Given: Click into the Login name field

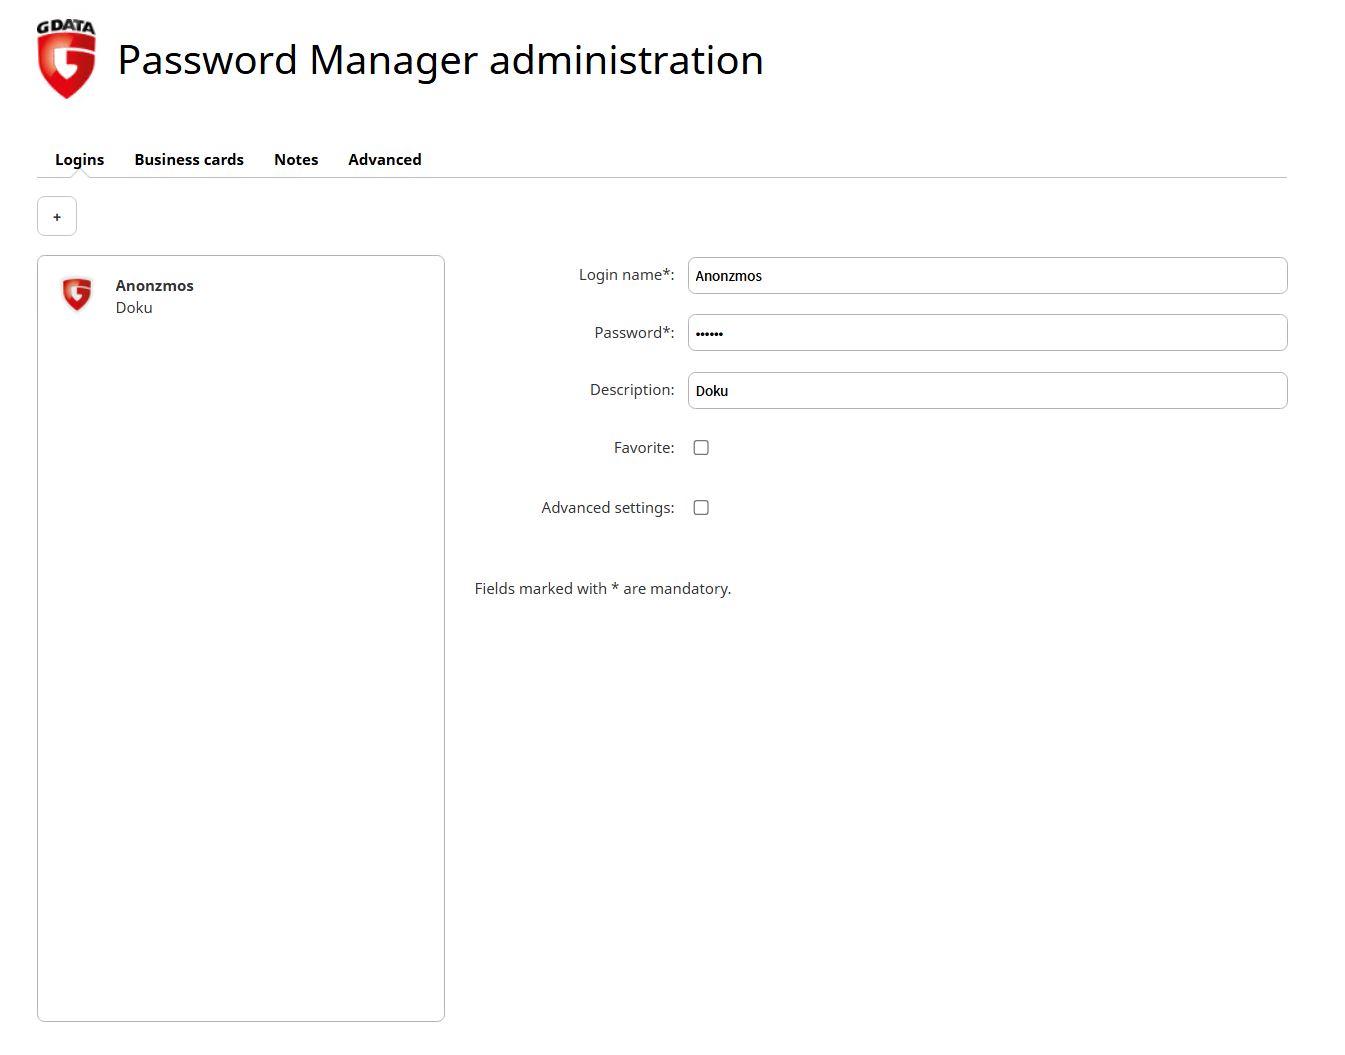Looking at the screenshot, I should coord(987,276).
